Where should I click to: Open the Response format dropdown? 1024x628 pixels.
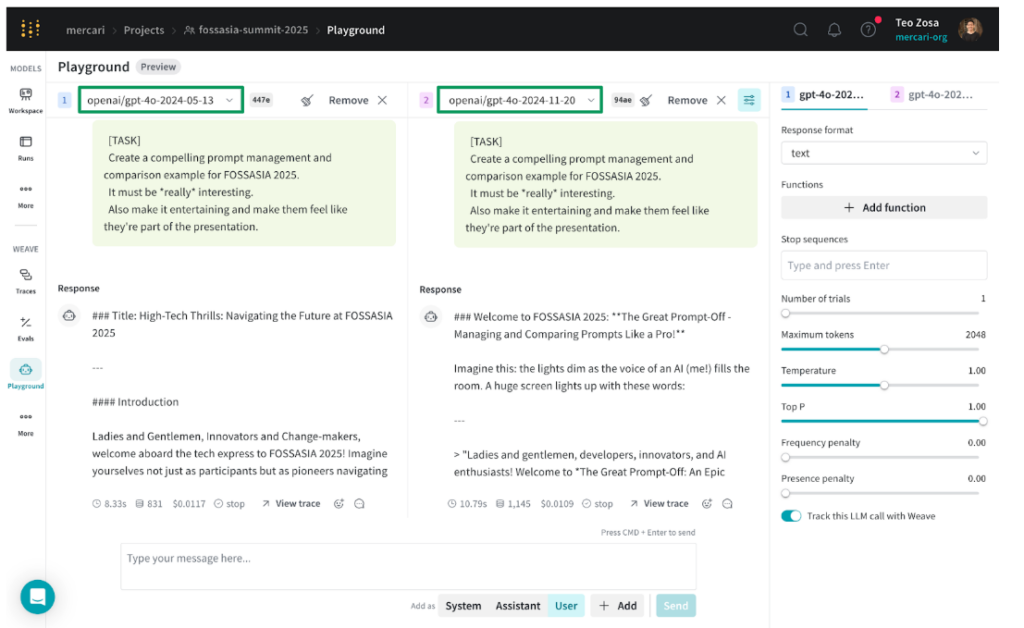883,153
